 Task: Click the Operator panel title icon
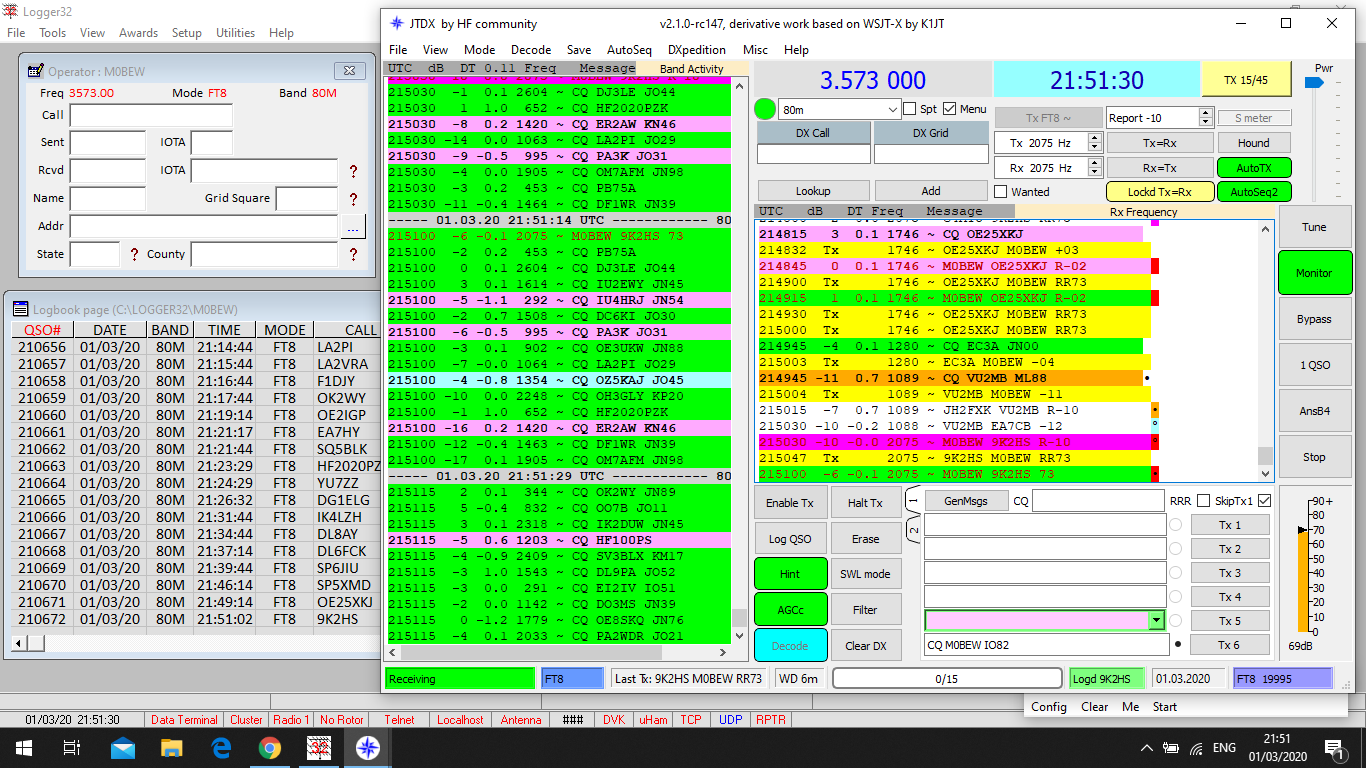pos(36,71)
